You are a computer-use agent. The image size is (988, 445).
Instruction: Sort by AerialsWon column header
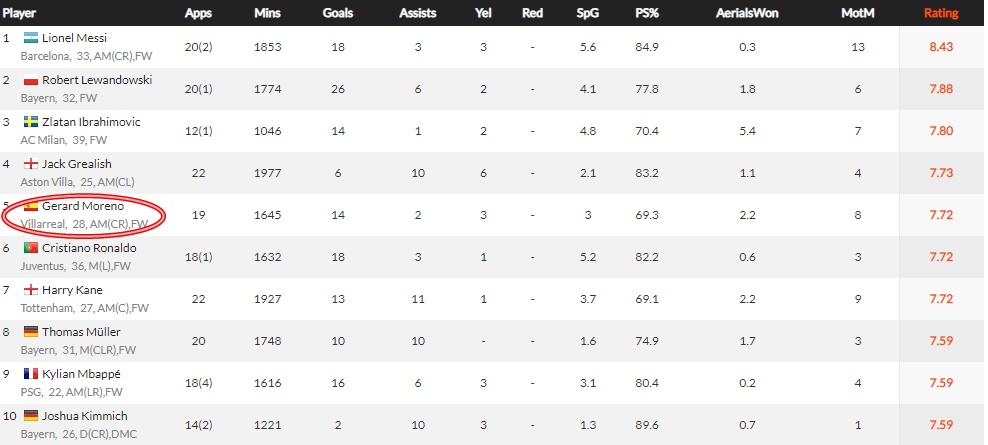pos(747,13)
